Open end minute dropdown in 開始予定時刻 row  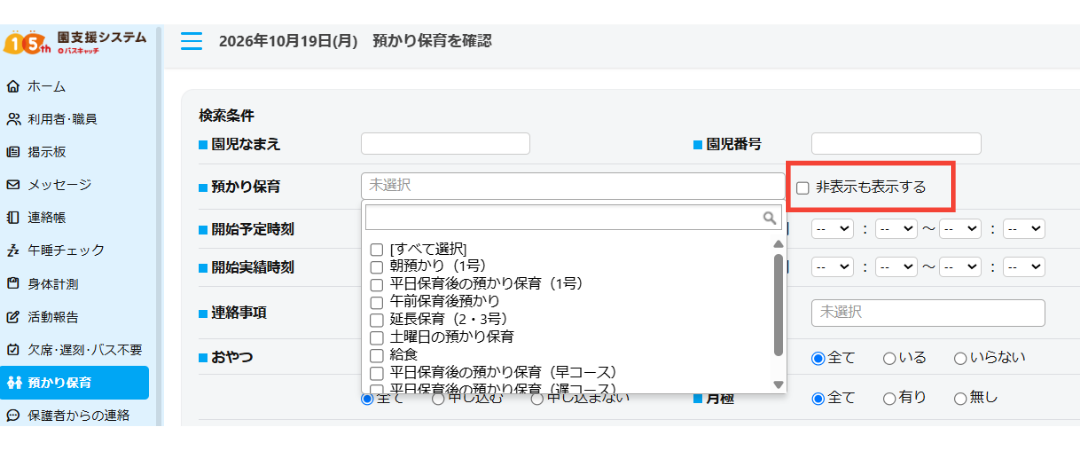click(x=1024, y=229)
